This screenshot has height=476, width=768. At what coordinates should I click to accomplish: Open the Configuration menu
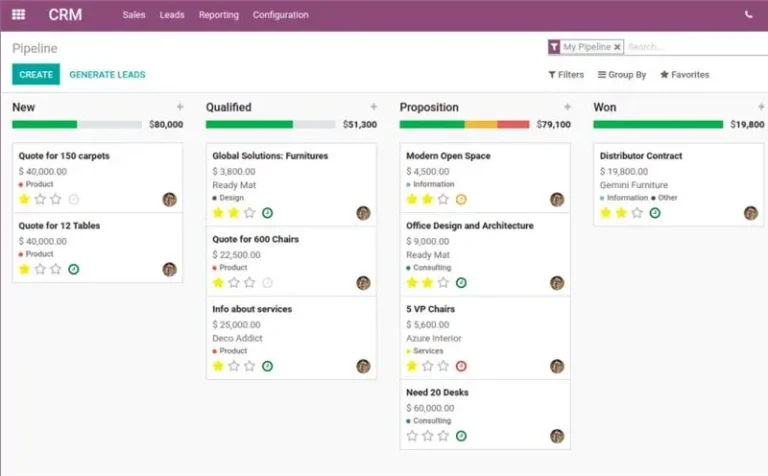pyautogui.click(x=280, y=15)
